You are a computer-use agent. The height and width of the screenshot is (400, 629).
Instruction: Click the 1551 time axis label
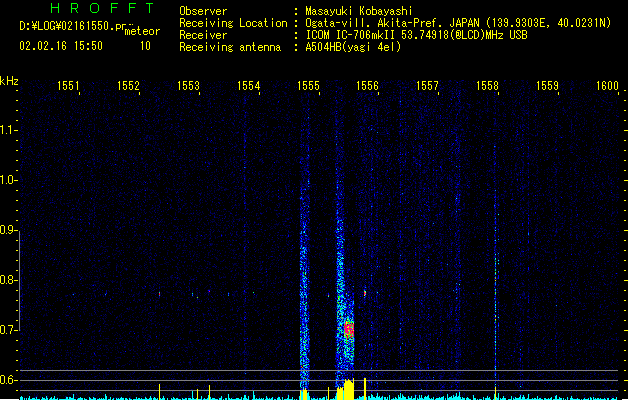(x=68, y=86)
